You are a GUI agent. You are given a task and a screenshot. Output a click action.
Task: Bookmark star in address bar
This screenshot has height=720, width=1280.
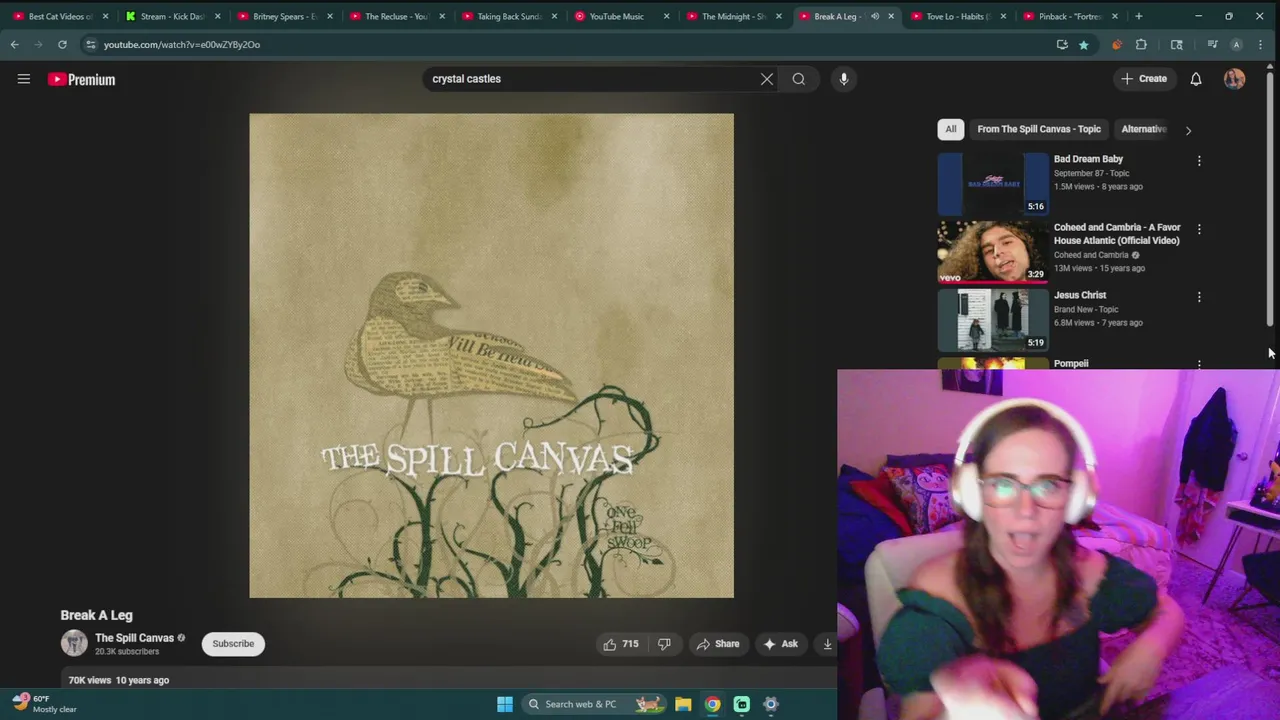pyautogui.click(x=1083, y=44)
